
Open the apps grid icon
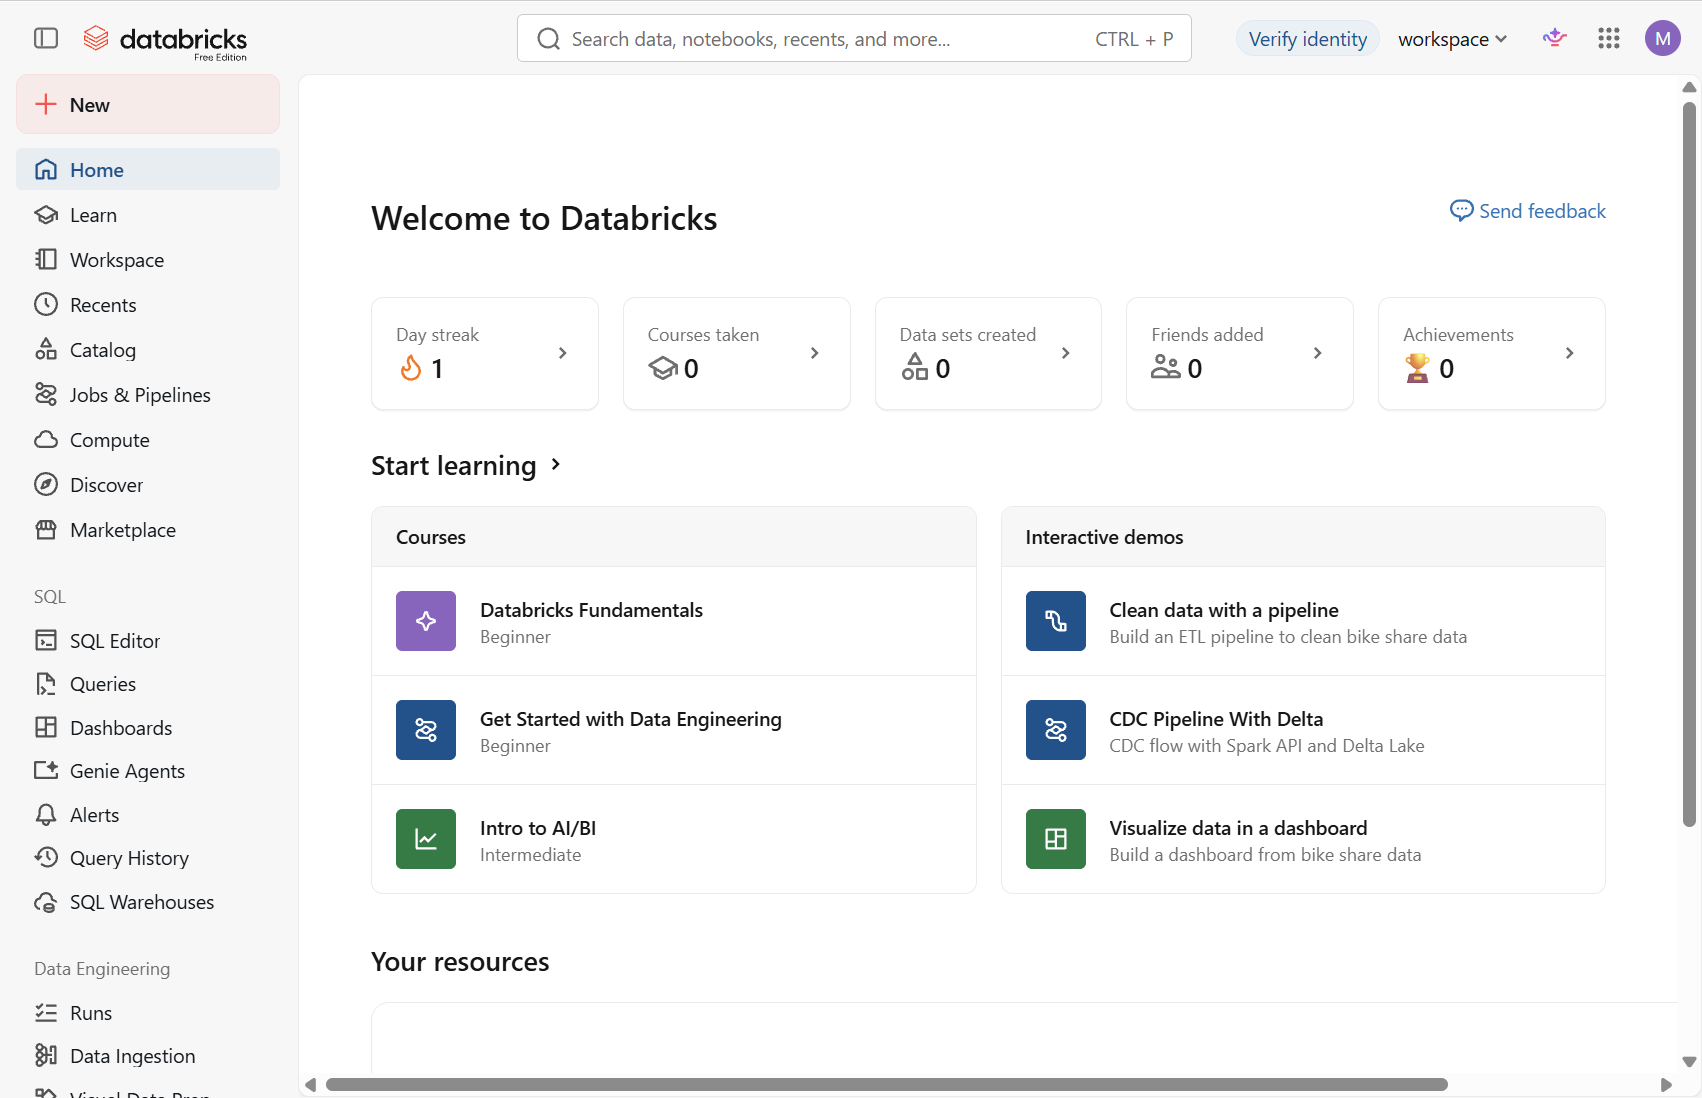[1608, 38]
